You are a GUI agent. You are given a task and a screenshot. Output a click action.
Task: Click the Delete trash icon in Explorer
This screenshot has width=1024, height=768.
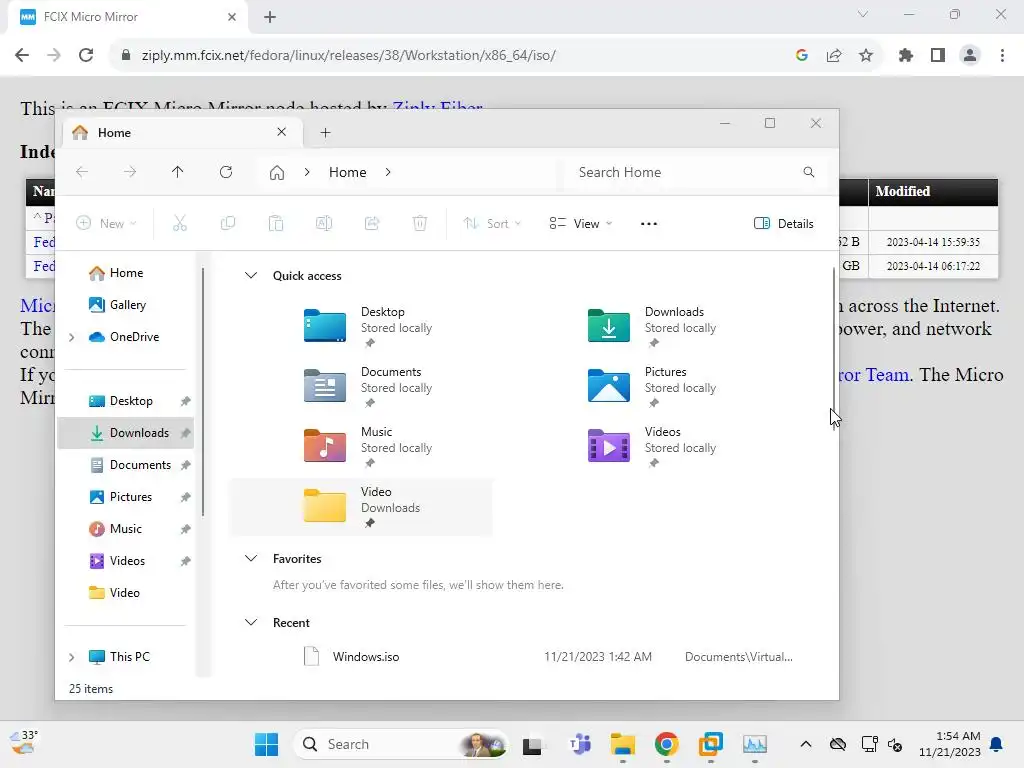[x=420, y=223]
